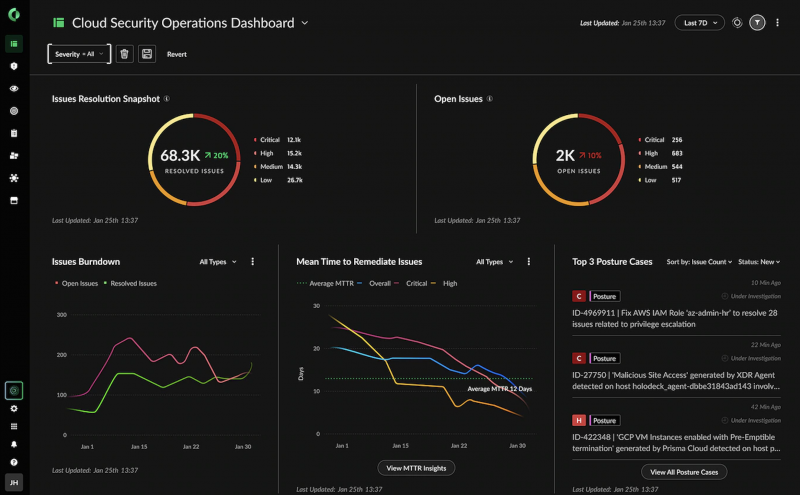The height and width of the screenshot is (495, 800).
Task: Click the notification bell sidebar icon
Action: (x=14, y=444)
